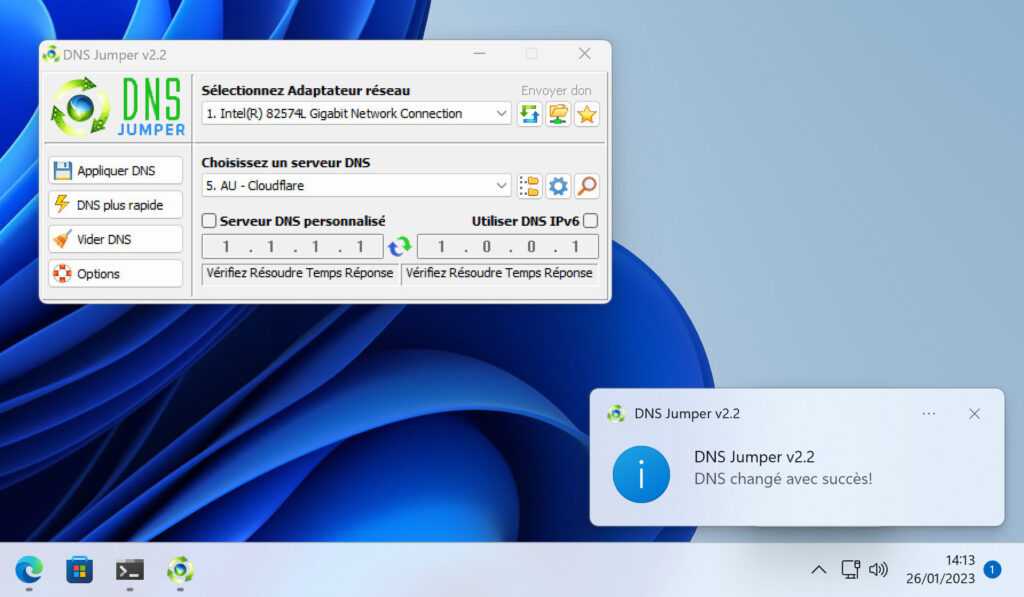The image size is (1024, 597).
Task: Click the network tray icon
Action: click(x=850, y=570)
